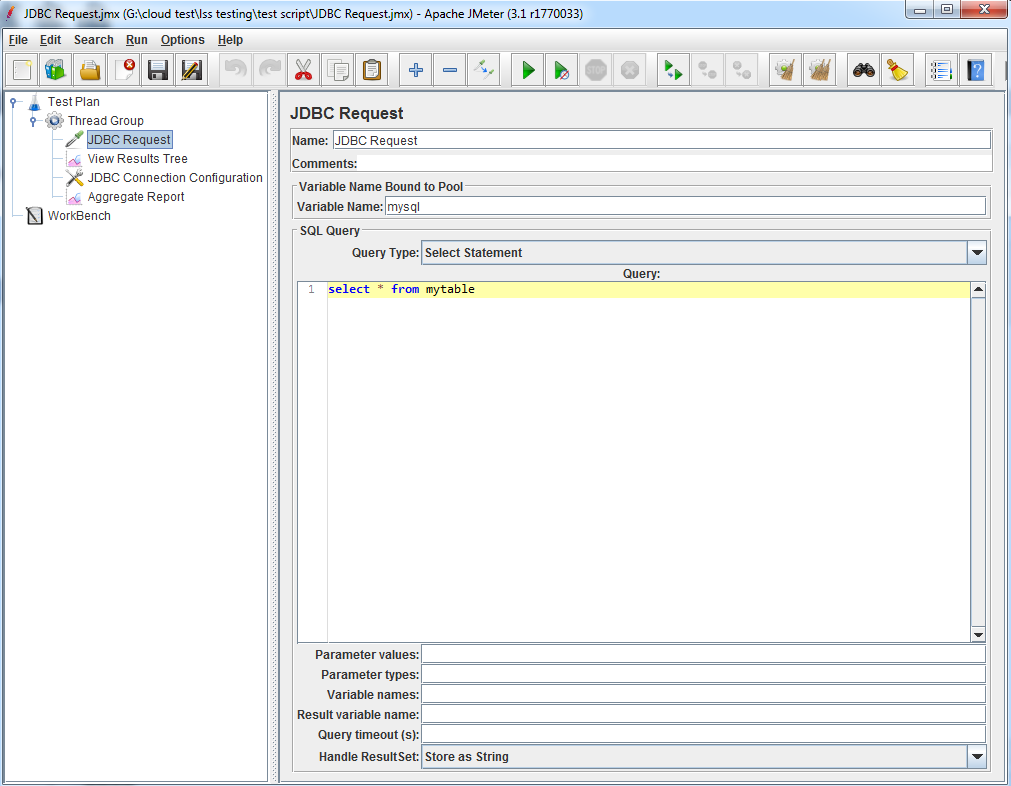This screenshot has width=1011, height=786.
Task: Click the query editor scroll down arrow
Action: 978,634
